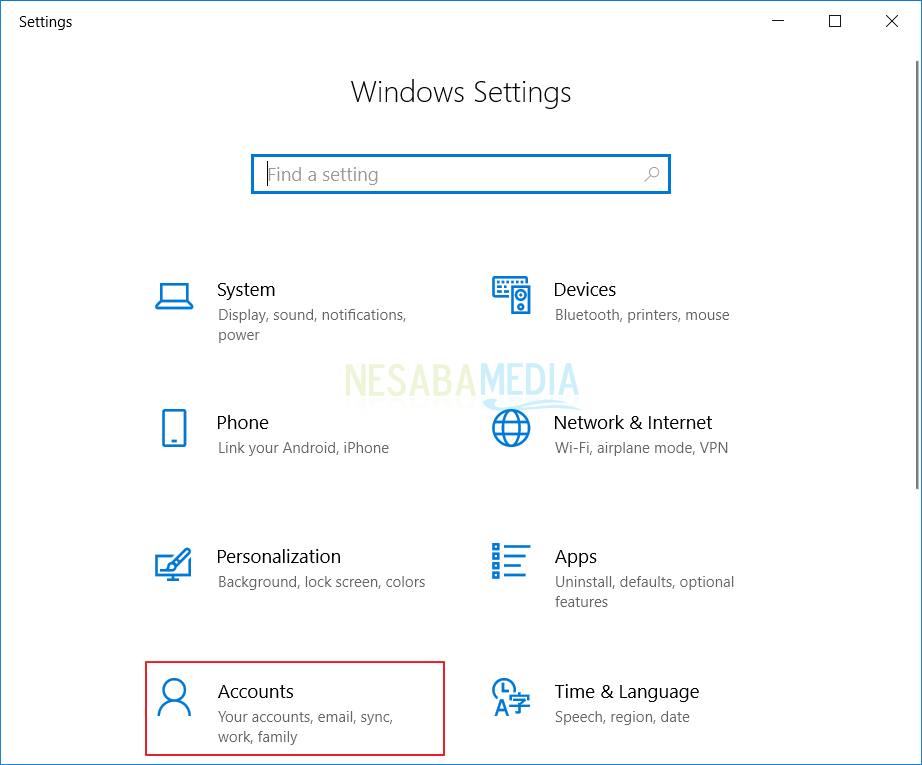The width and height of the screenshot is (922, 765).
Task: Click the vertical scrollbar thumb
Action: pyautogui.click(x=917, y=275)
